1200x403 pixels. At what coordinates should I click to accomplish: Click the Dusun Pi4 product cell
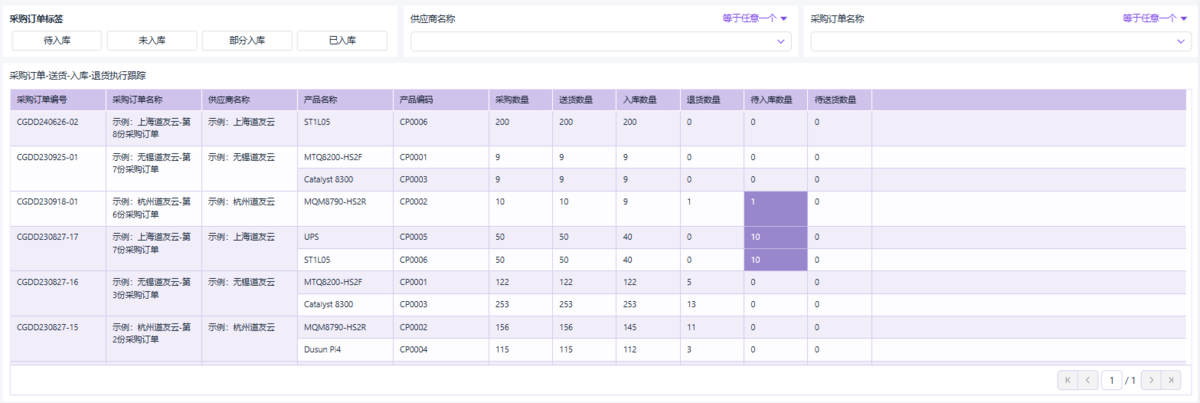pos(323,350)
